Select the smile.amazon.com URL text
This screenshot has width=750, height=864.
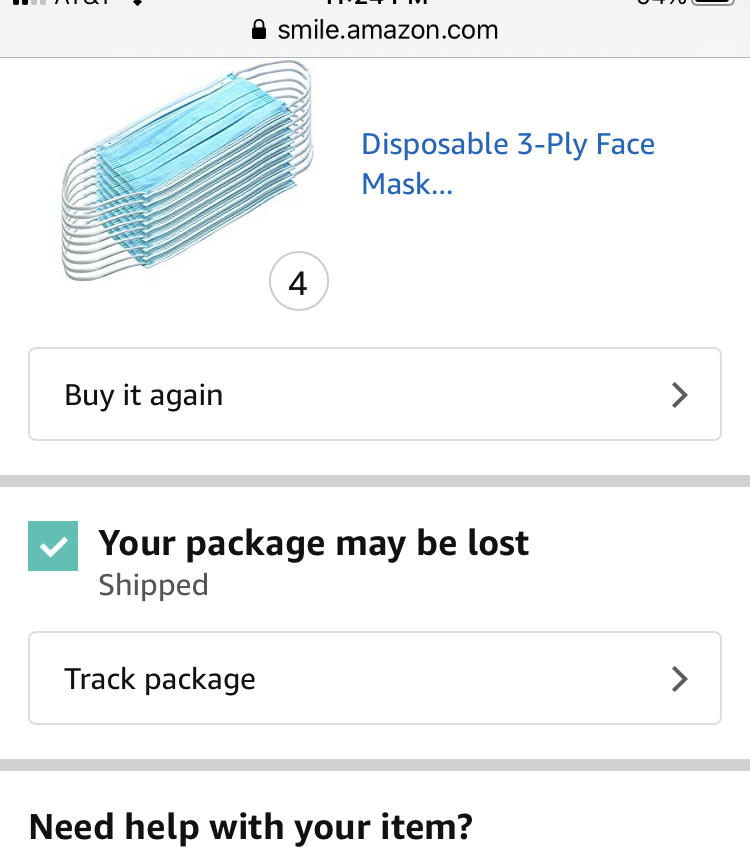point(387,30)
